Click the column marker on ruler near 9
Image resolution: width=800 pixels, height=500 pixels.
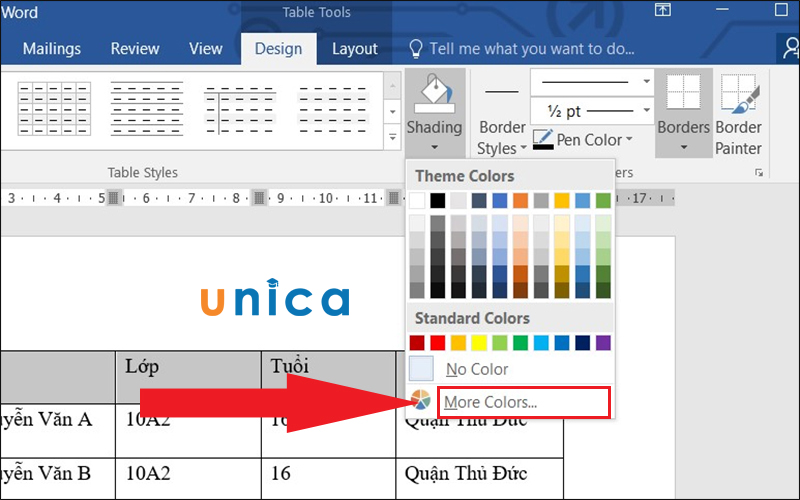259,197
